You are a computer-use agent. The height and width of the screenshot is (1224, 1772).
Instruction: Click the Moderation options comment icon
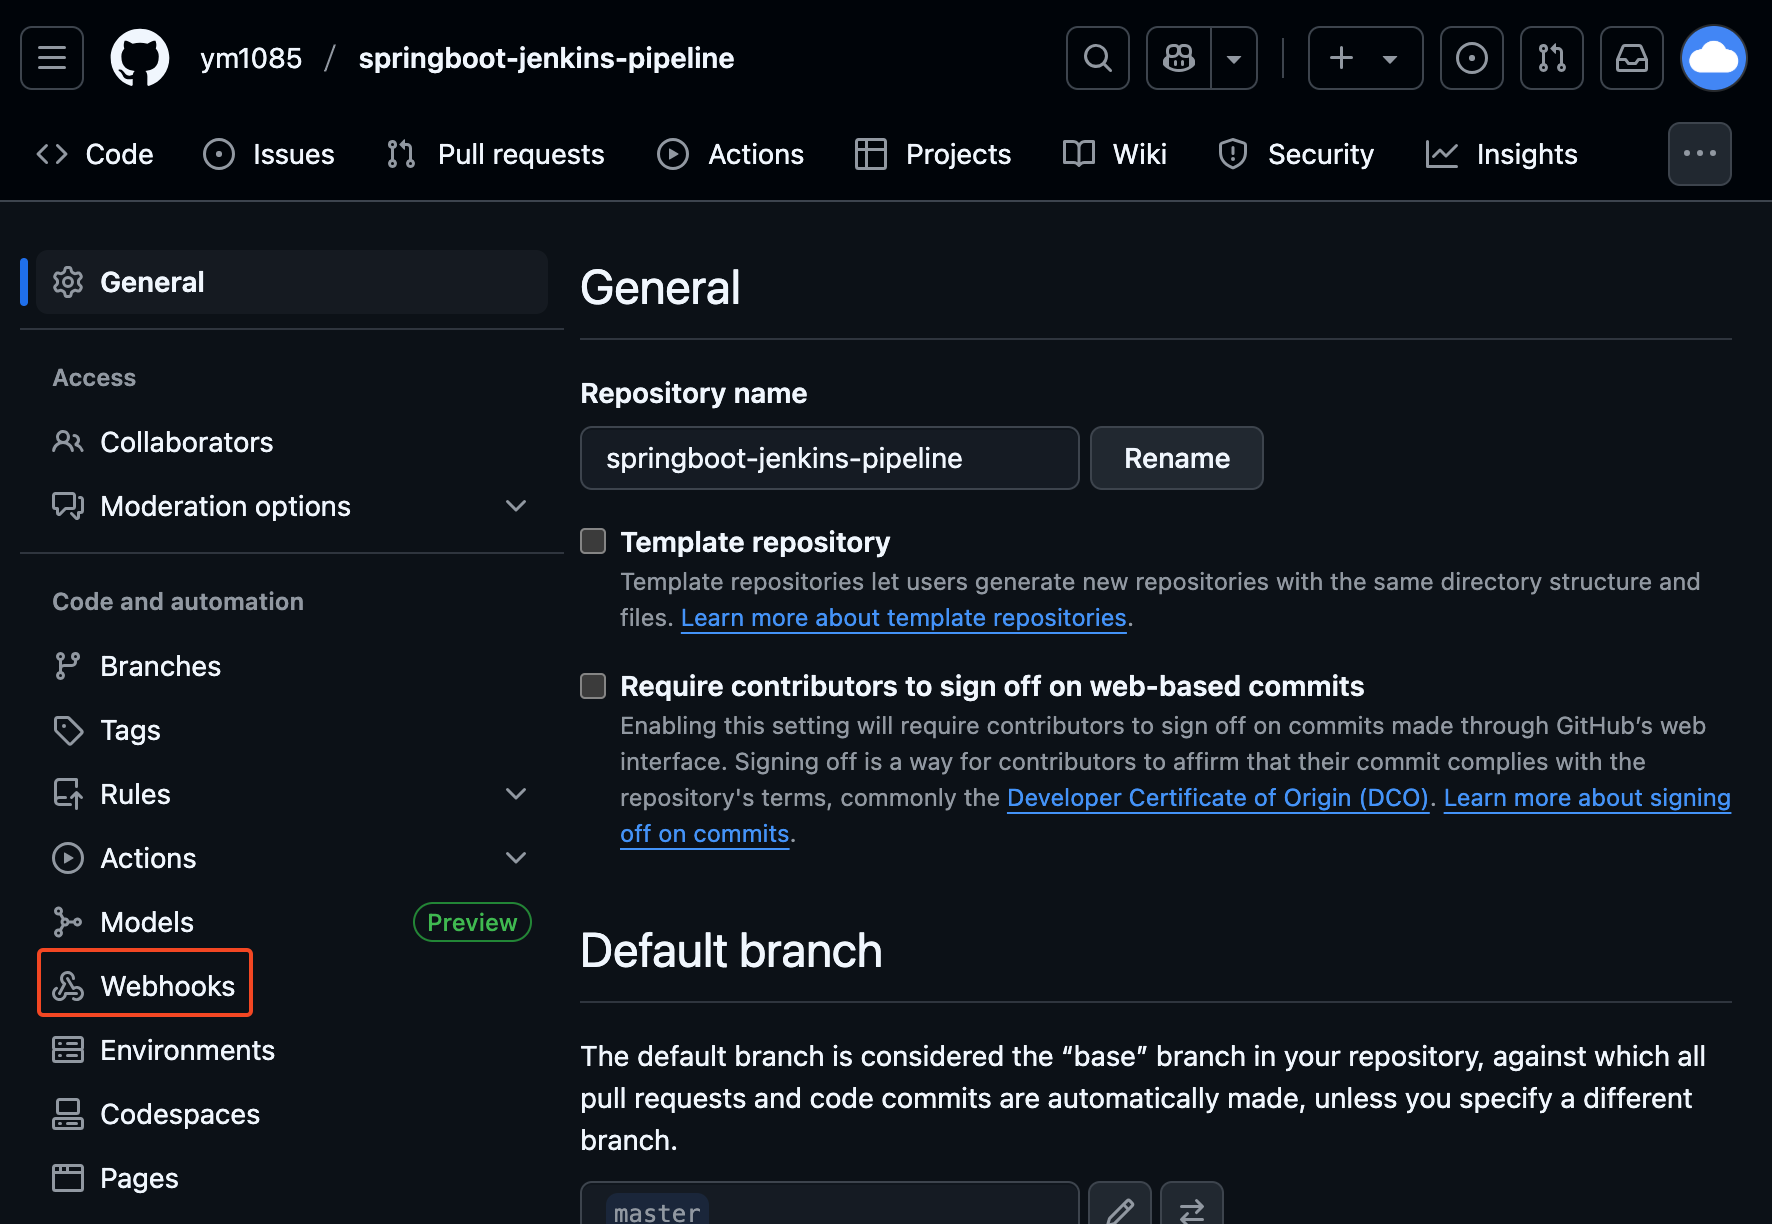(68, 506)
